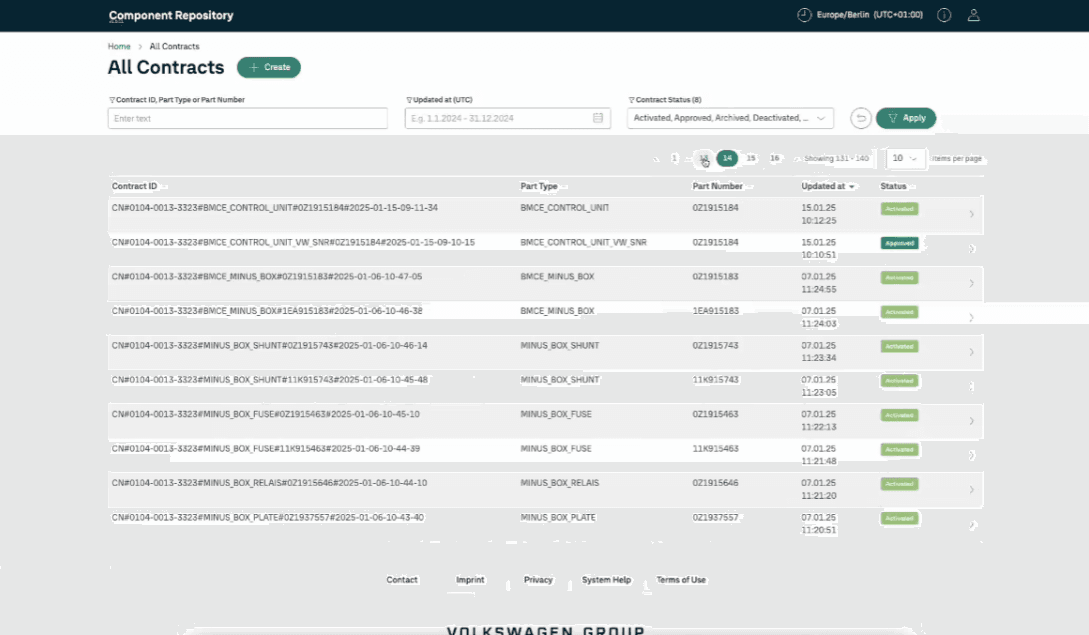The width and height of the screenshot is (1089, 635).
Task: Go to page 16
Action: 775,158
